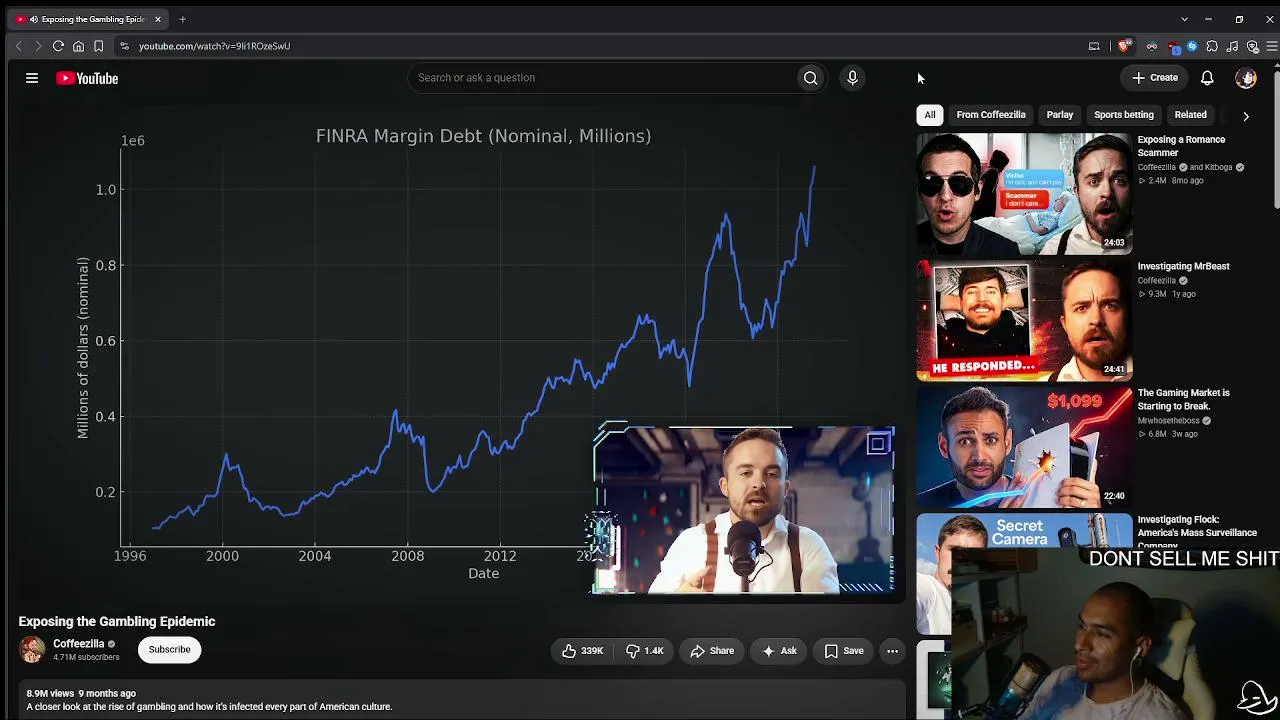Switch to the Exposing the Gambling Epidemic tab
1280x720 pixels.
(89, 19)
